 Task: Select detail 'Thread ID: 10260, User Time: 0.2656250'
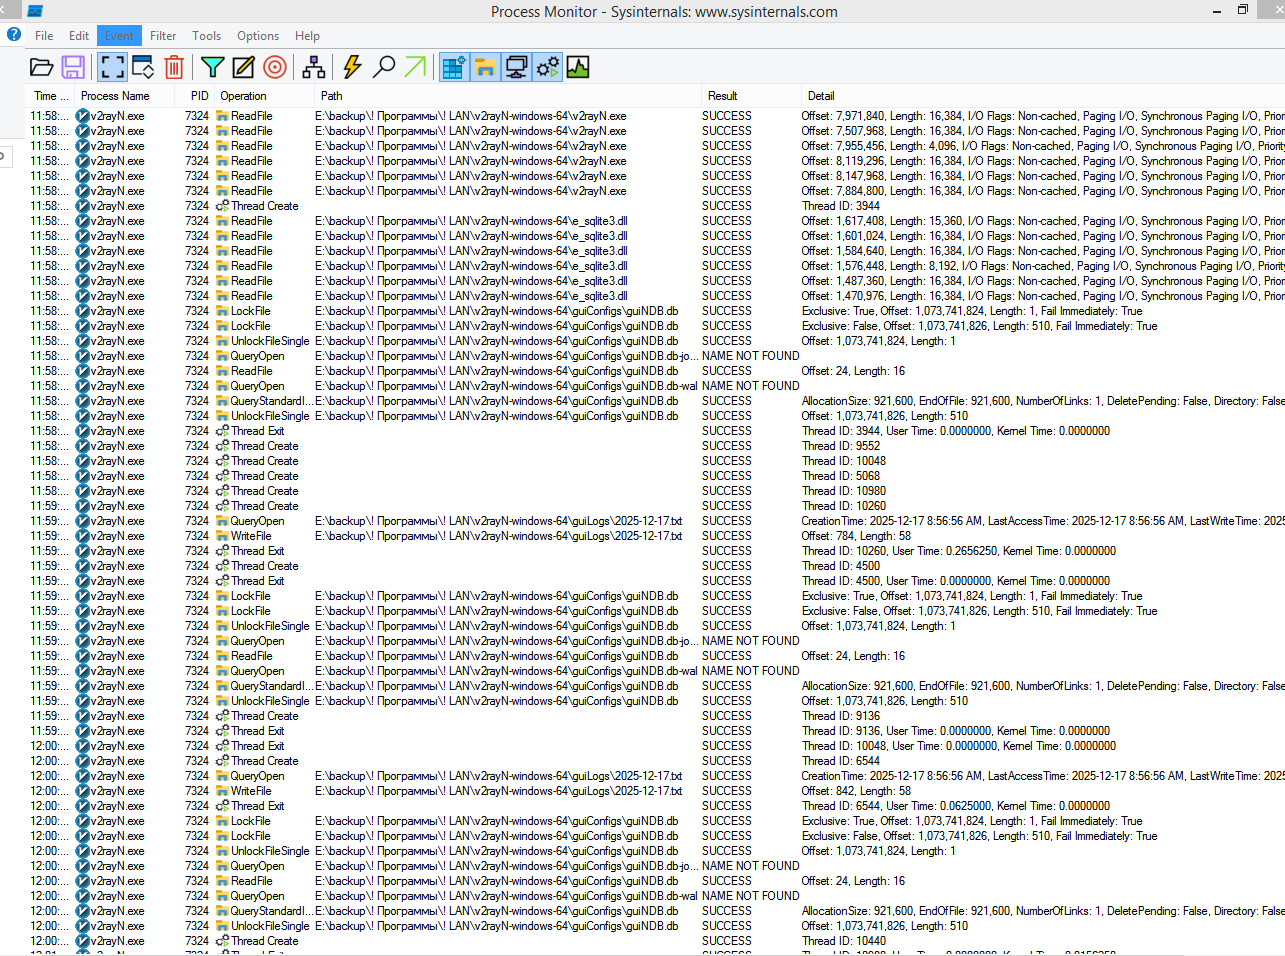959,551
